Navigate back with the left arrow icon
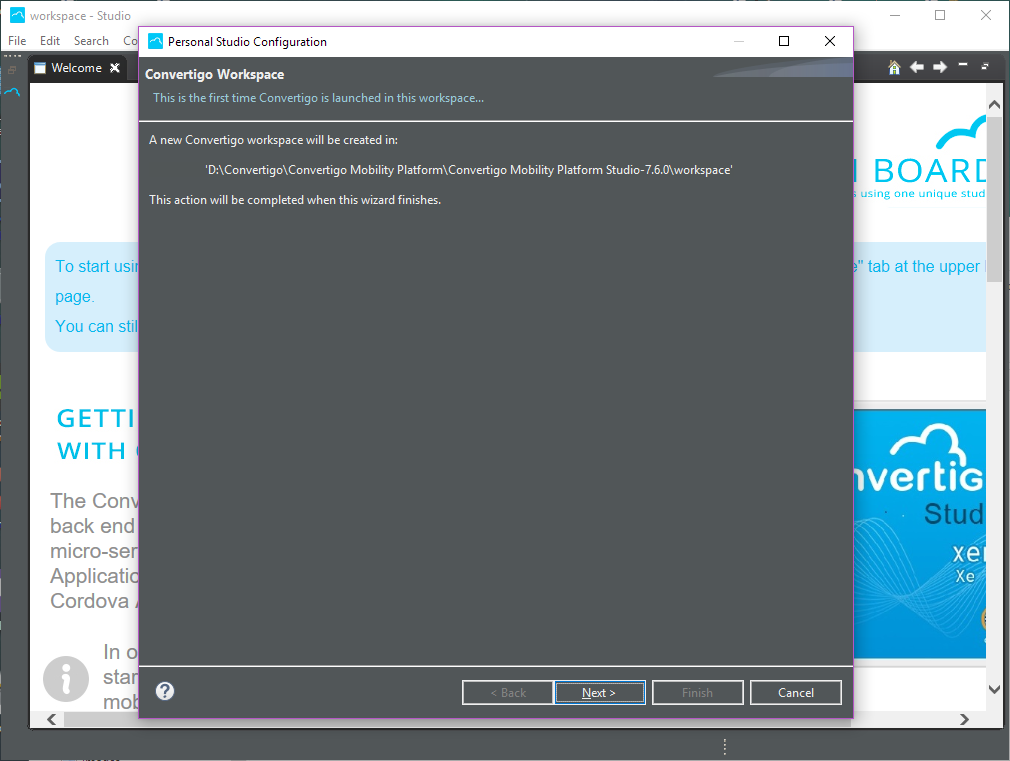 coord(917,67)
